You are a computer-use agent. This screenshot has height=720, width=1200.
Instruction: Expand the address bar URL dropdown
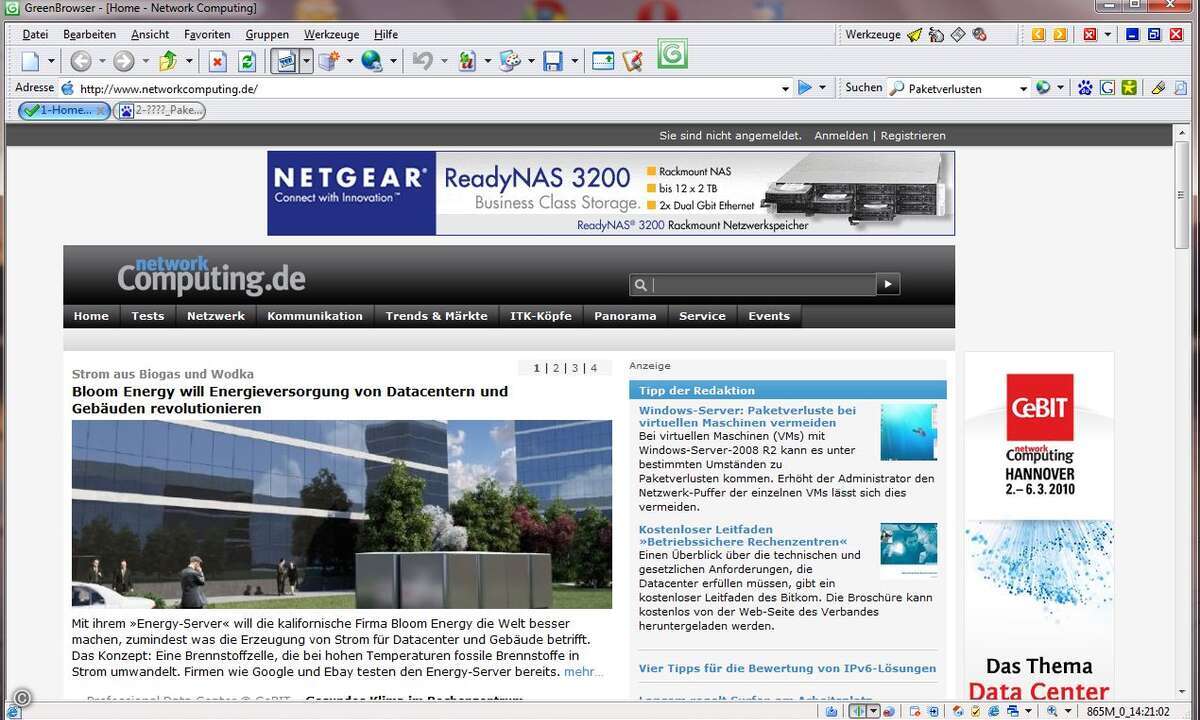(785, 88)
